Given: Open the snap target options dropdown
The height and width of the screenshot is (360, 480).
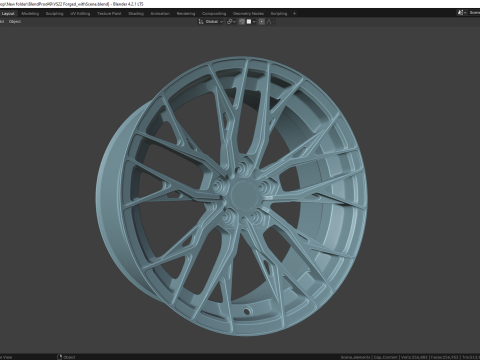Looking at the screenshot, I should tap(254, 22).
